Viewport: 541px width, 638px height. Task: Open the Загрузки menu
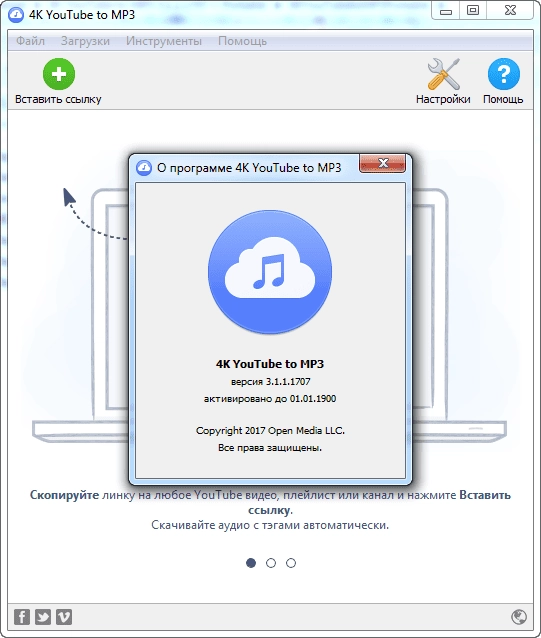(85, 41)
